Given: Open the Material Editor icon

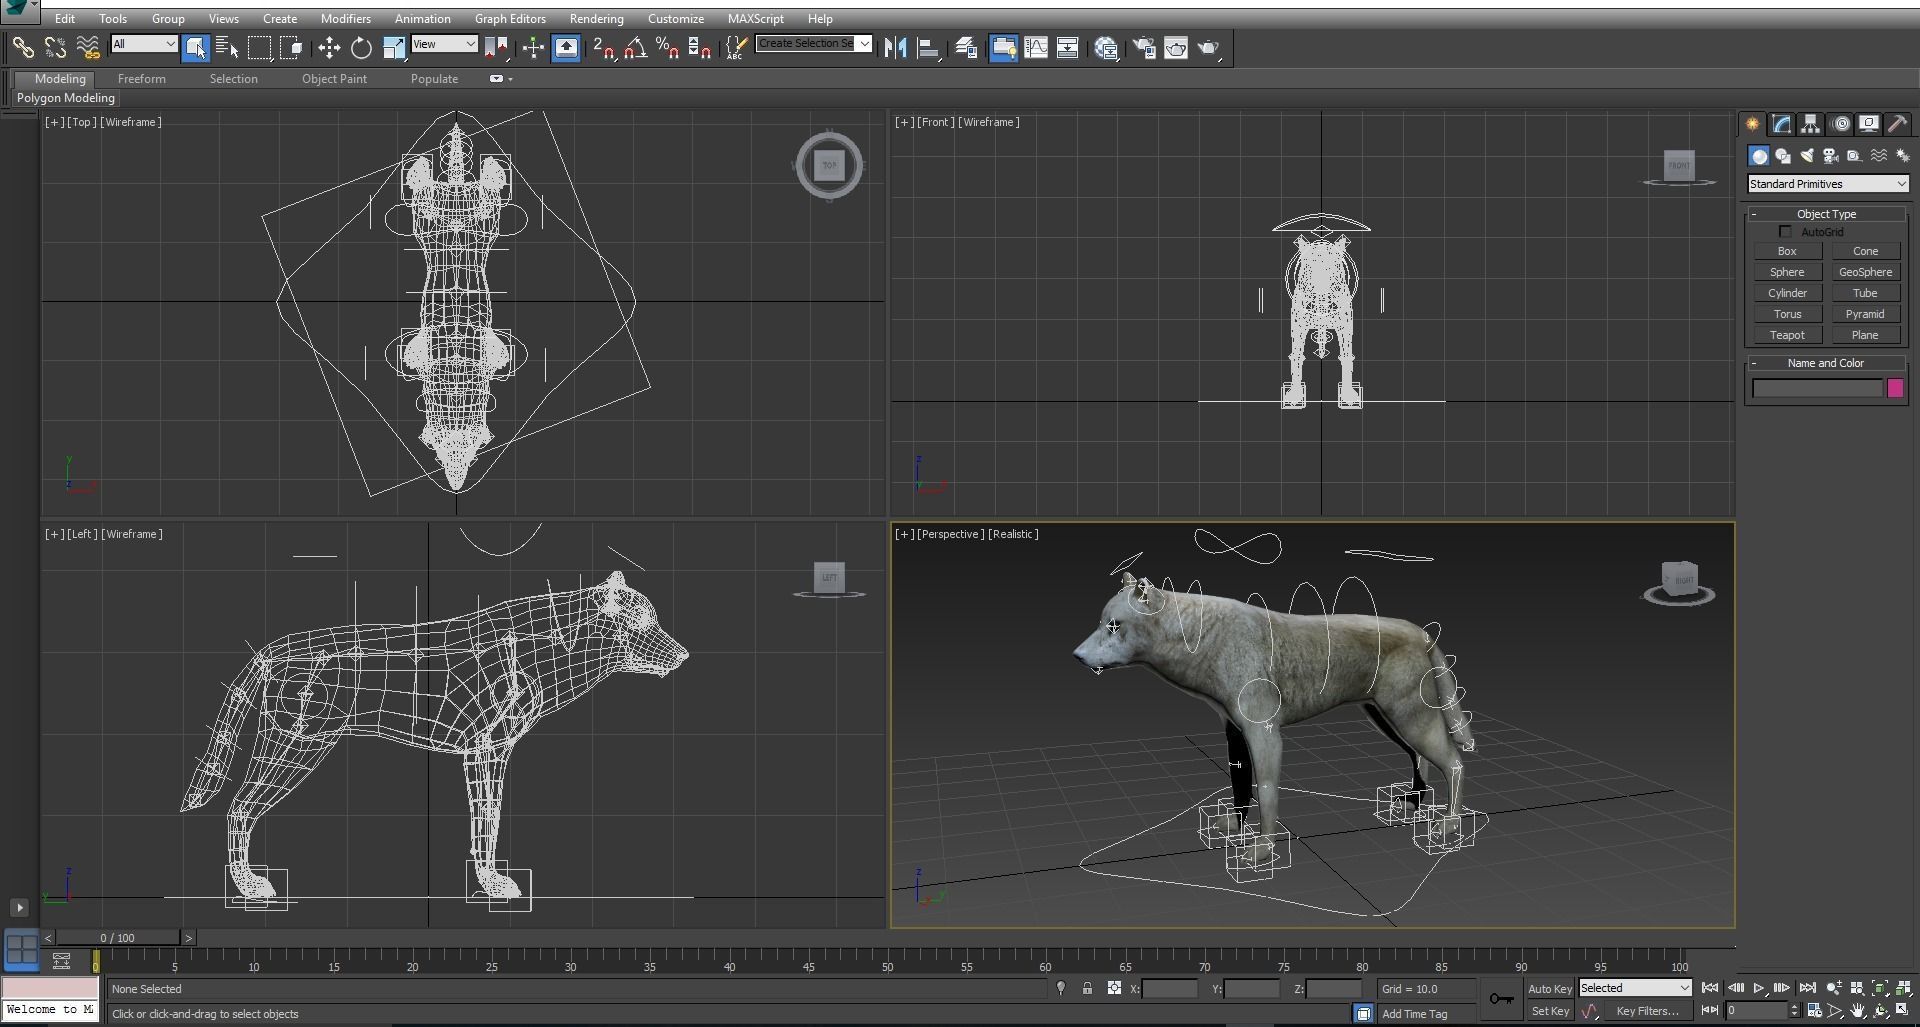Looking at the screenshot, I should click(1106, 47).
